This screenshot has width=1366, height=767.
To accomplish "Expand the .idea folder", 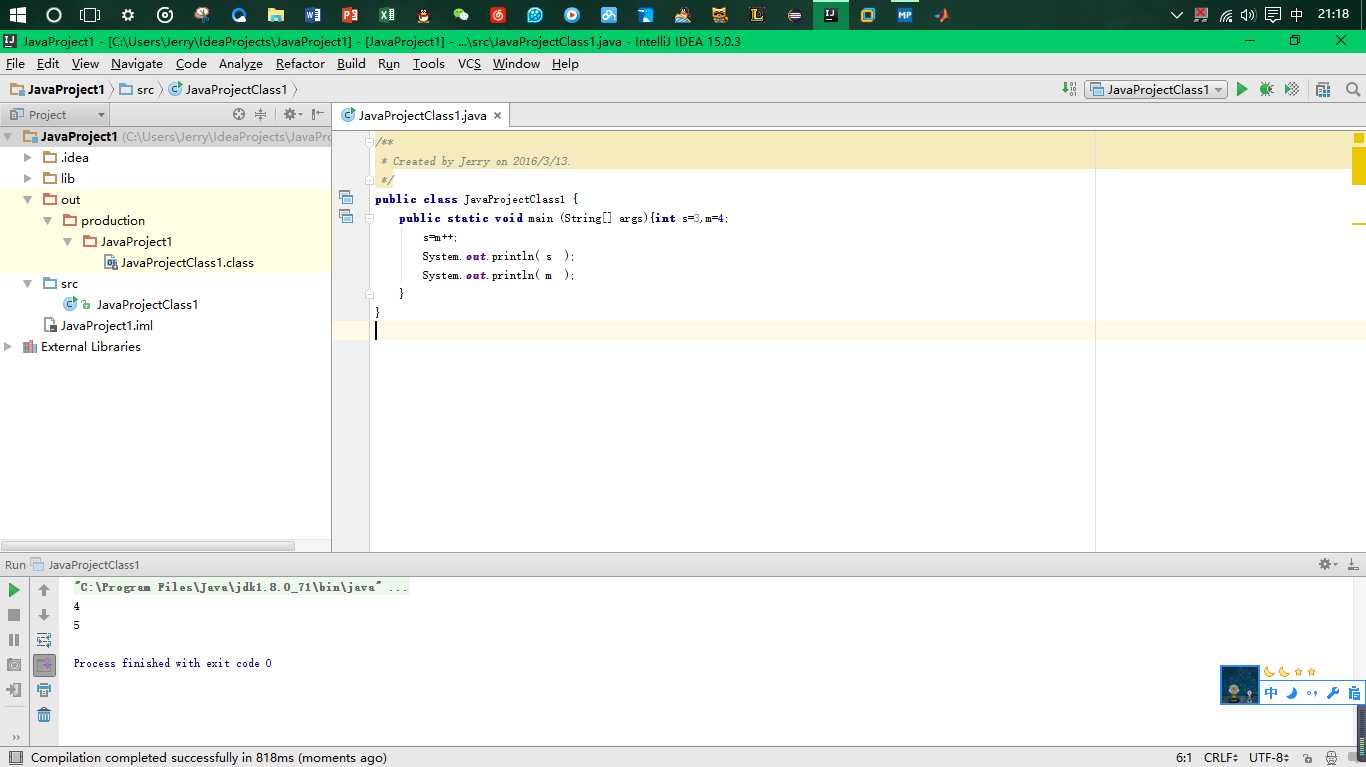I will tap(28, 157).
